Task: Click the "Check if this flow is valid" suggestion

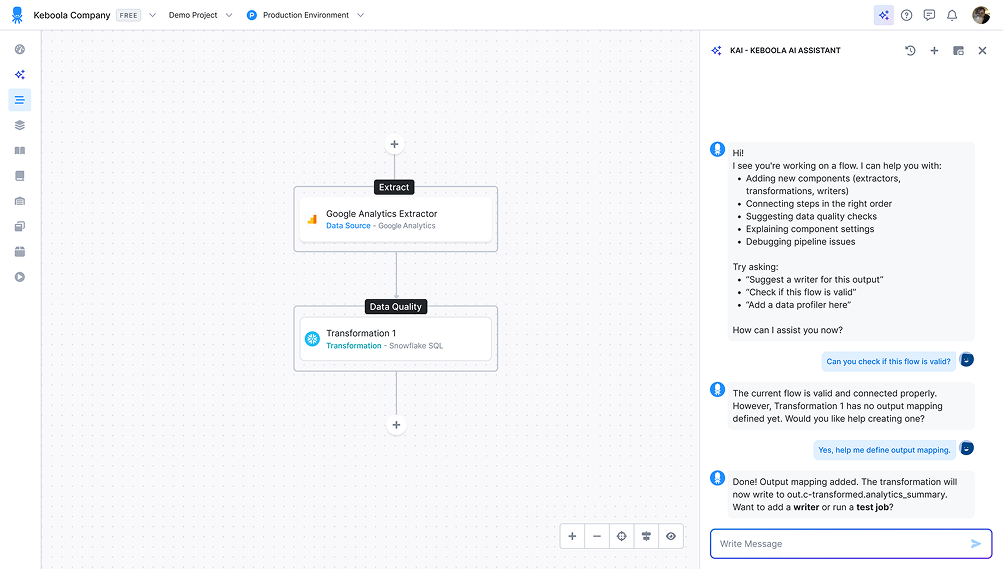Action: [x=801, y=292]
